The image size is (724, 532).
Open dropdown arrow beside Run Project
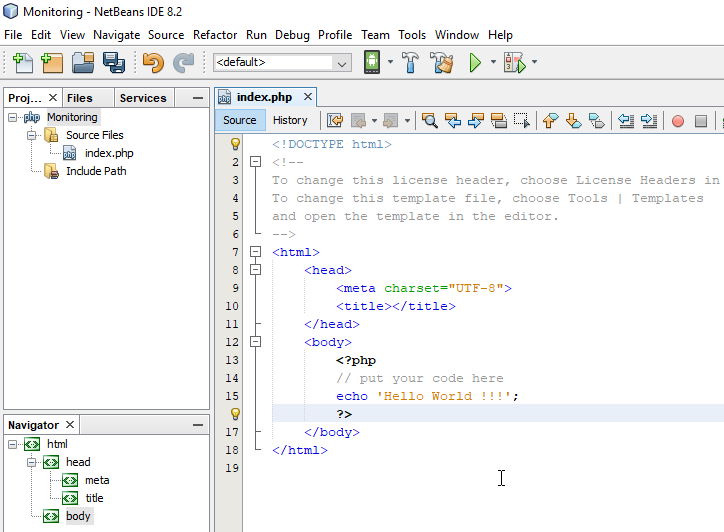(493, 61)
